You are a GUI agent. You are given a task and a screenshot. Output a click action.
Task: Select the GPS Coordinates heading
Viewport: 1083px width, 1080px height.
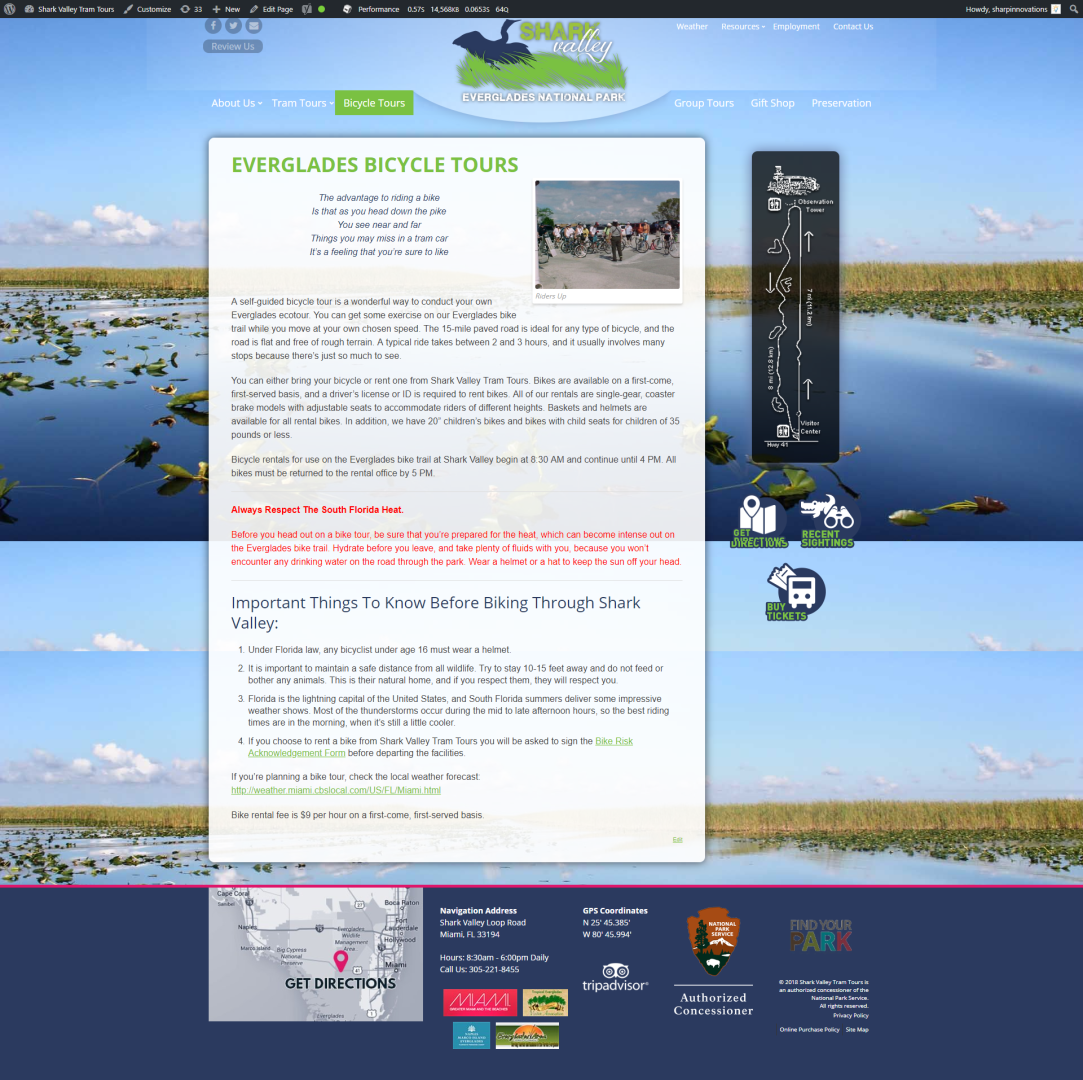click(615, 910)
